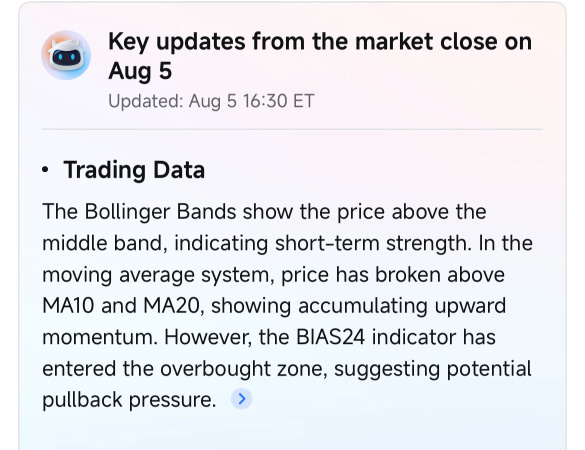
Task: Click the "BIAS24" indicator text
Action: point(331,337)
